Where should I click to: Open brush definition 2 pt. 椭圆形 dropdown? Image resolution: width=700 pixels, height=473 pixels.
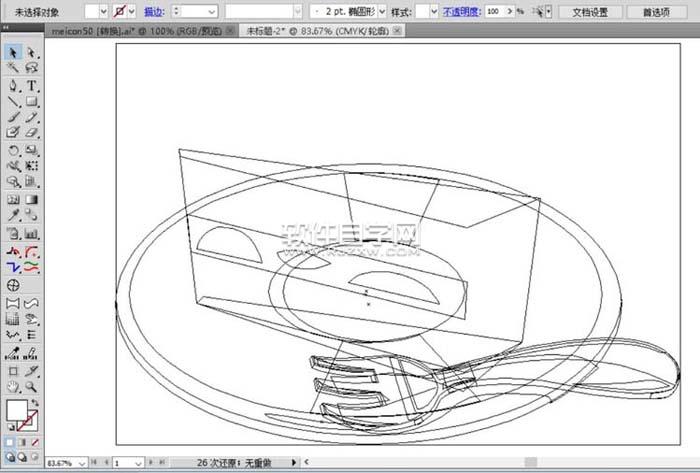(x=382, y=12)
